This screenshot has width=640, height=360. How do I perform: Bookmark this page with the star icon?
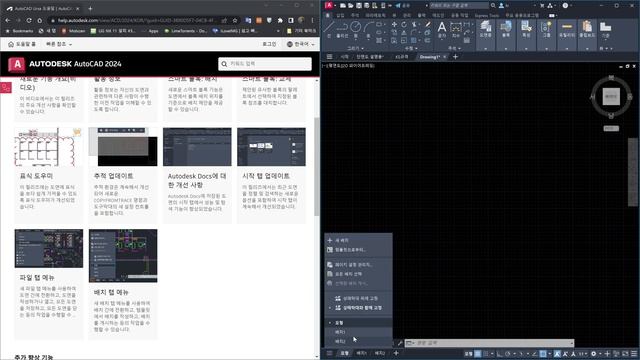point(235,20)
